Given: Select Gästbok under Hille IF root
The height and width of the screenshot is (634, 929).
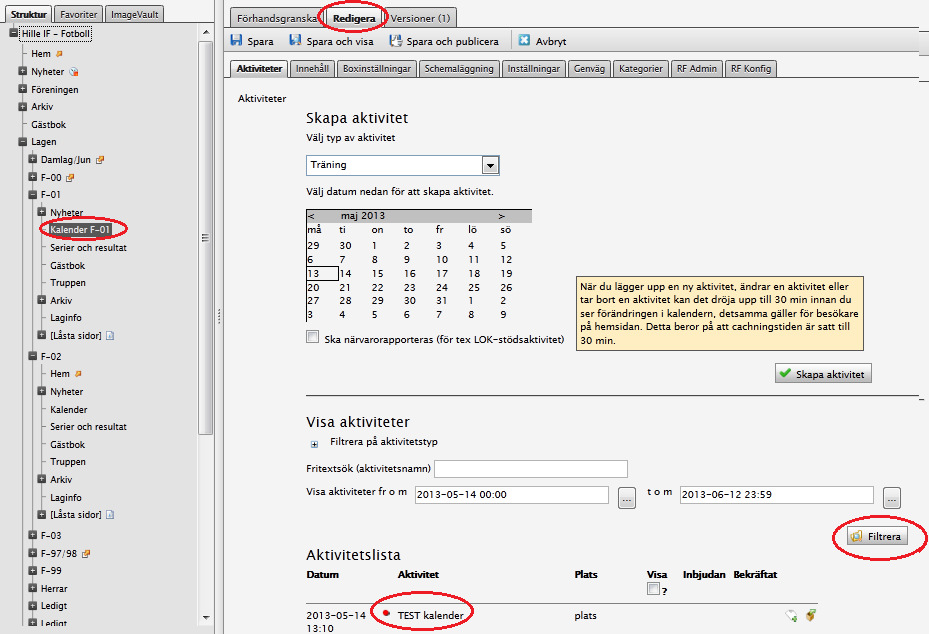Looking at the screenshot, I should pyautogui.click(x=49, y=124).
